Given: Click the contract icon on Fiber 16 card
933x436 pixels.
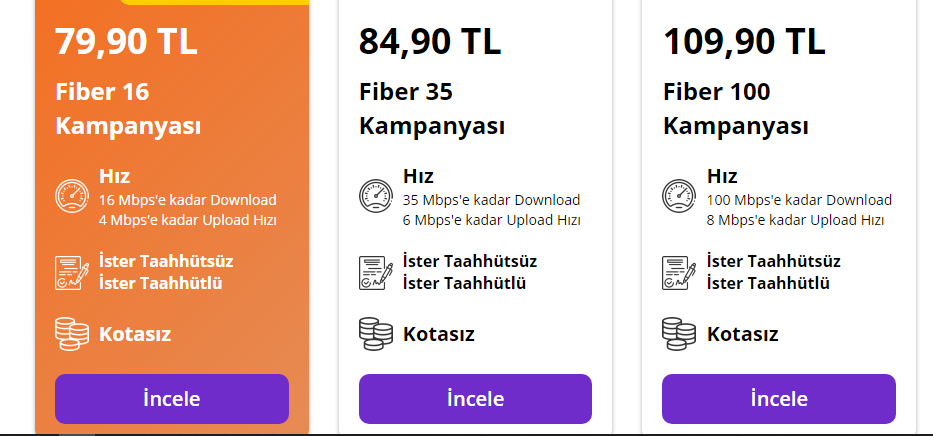Looking at the screenshot, I should [72, 272].
